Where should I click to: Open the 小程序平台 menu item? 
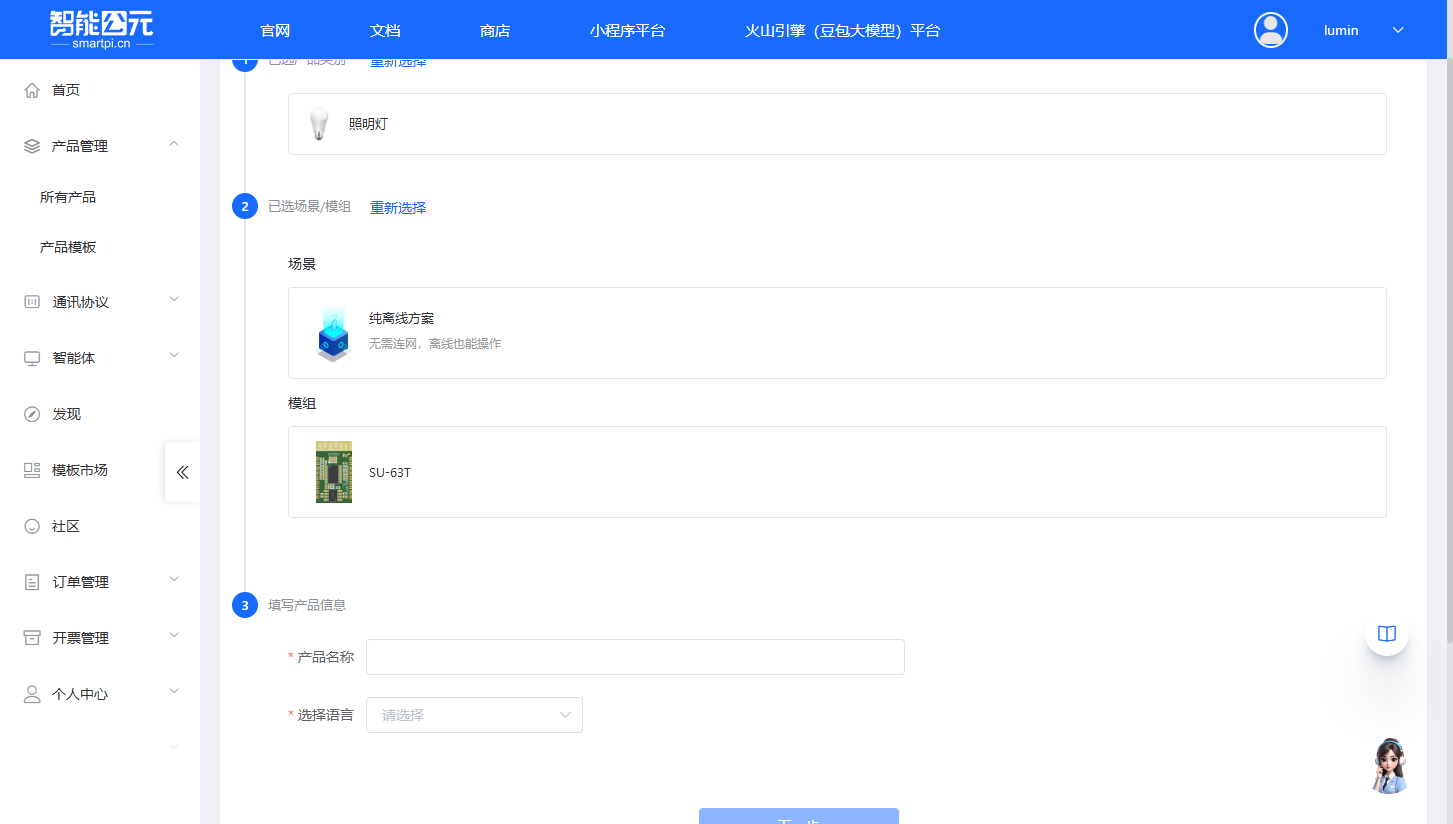coord(628,30)
